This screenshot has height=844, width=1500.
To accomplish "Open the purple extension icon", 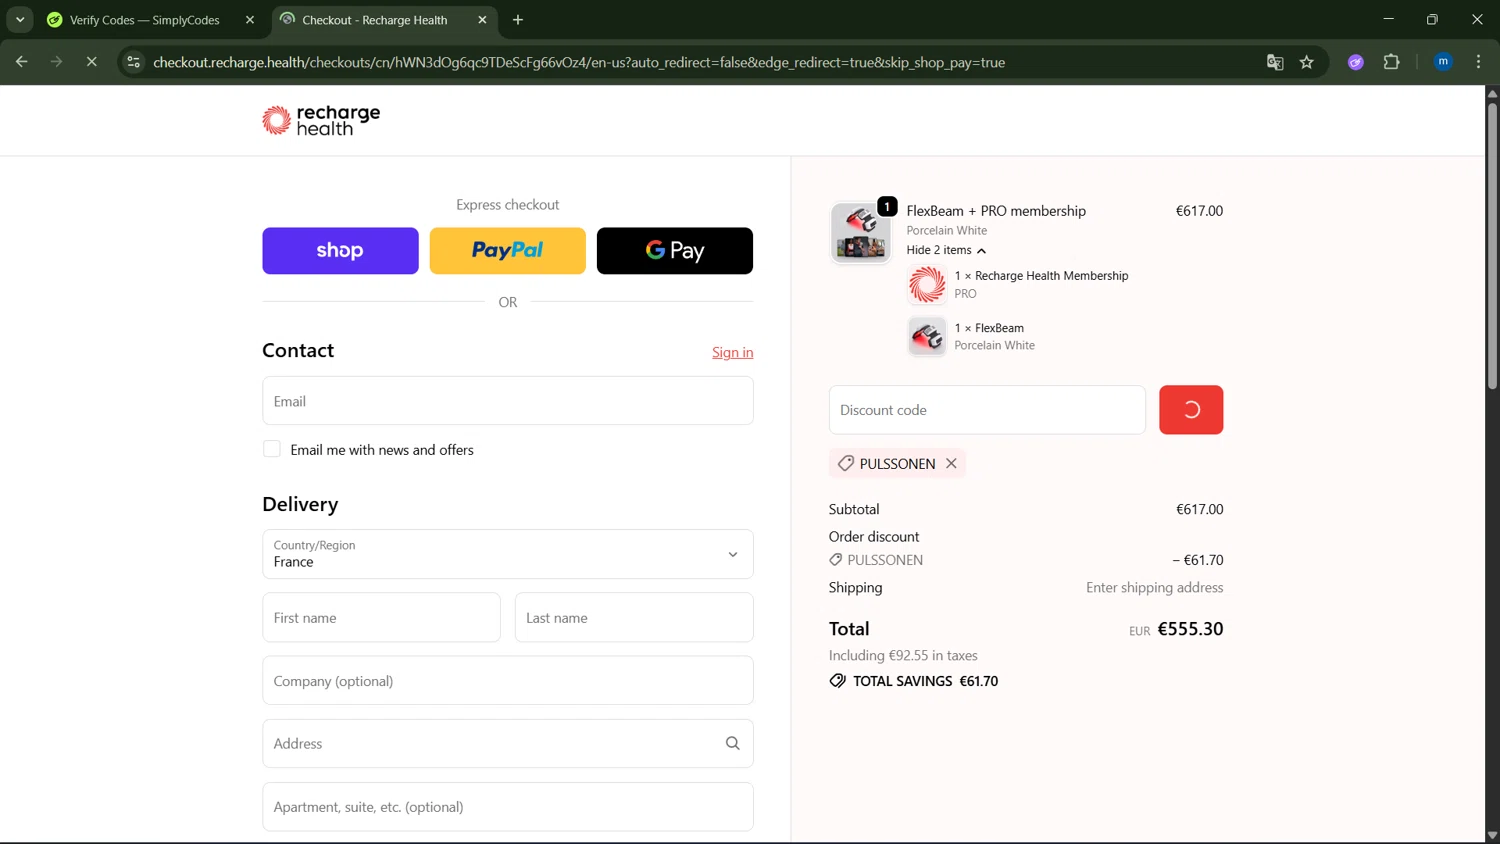I will tap(1356, 62).
